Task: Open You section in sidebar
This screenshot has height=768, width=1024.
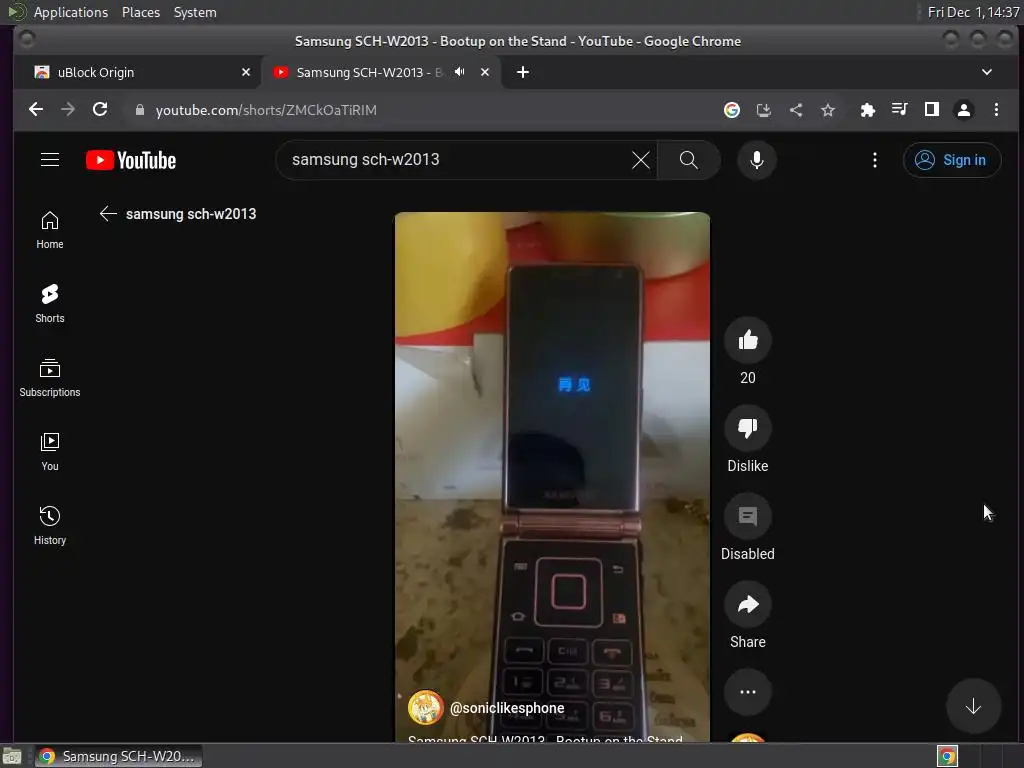Action: pos(50,452)
